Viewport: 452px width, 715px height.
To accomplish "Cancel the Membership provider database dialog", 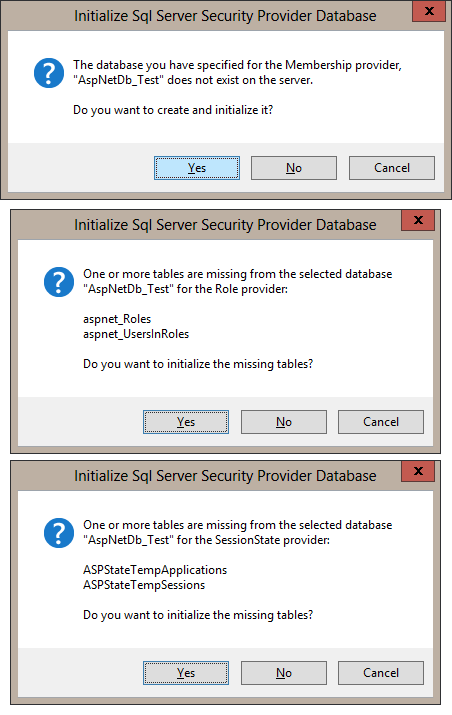I will pos(392,168).
